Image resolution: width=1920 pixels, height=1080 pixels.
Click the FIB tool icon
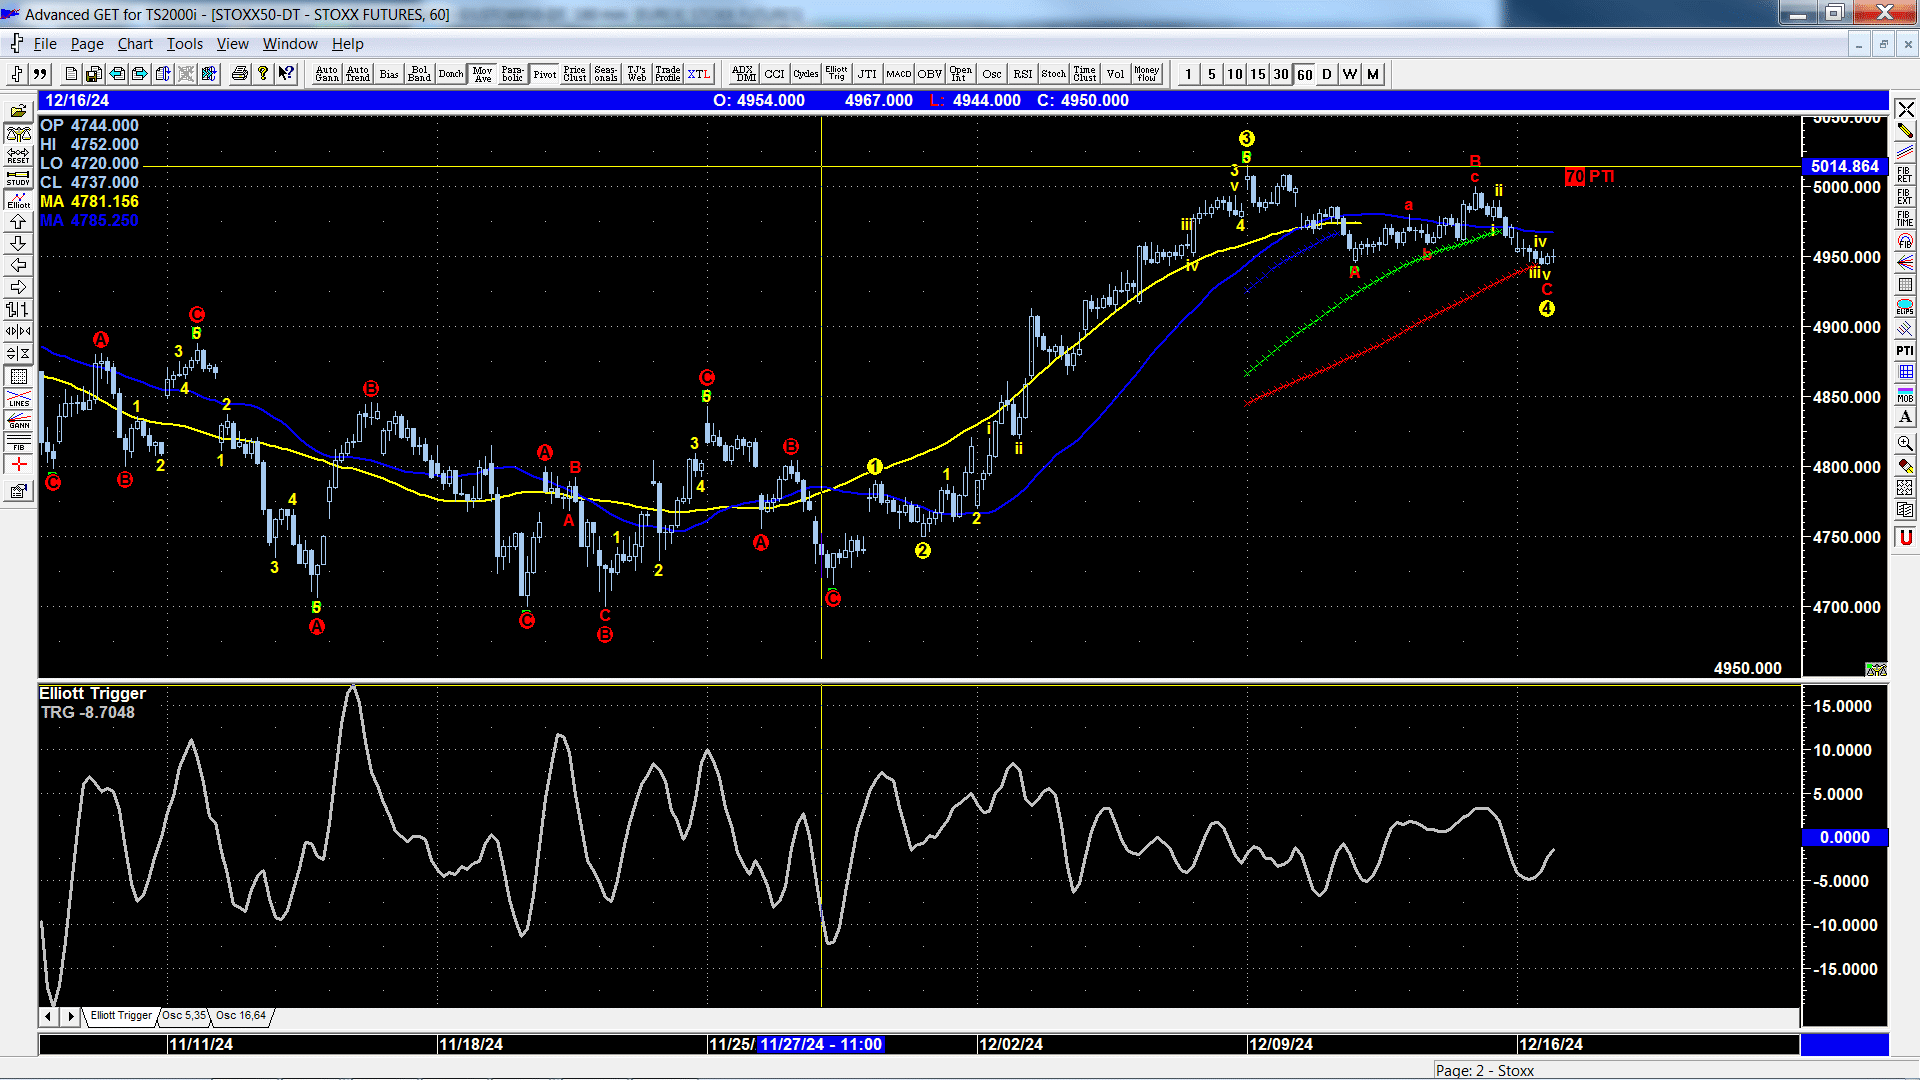click(18, 442)
